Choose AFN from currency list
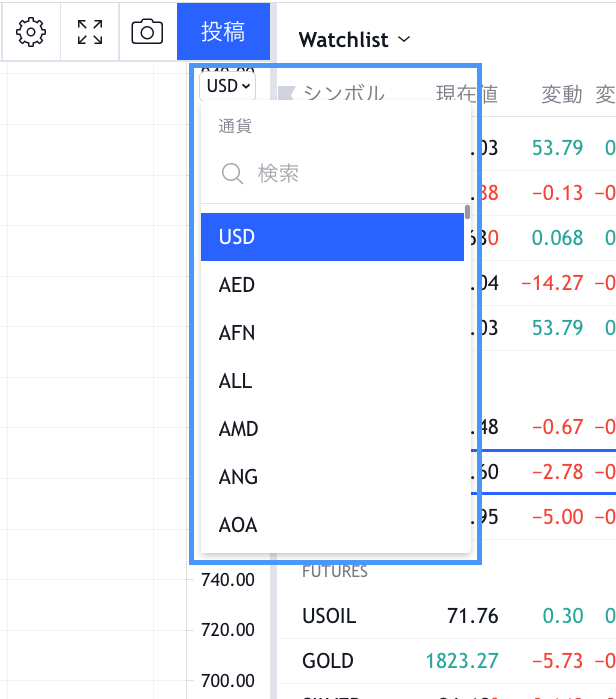 click(x=332, y=333)
